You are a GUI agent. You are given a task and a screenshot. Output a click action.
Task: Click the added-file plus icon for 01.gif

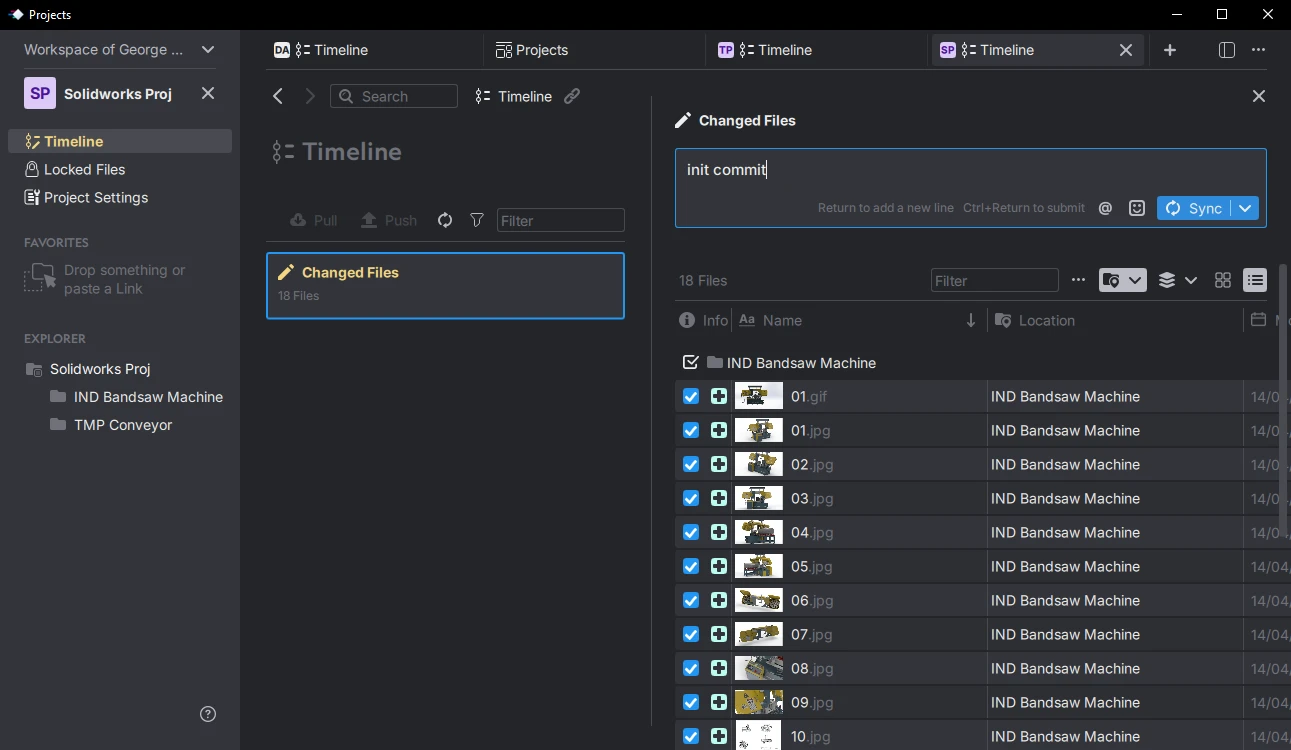[719, 396]
